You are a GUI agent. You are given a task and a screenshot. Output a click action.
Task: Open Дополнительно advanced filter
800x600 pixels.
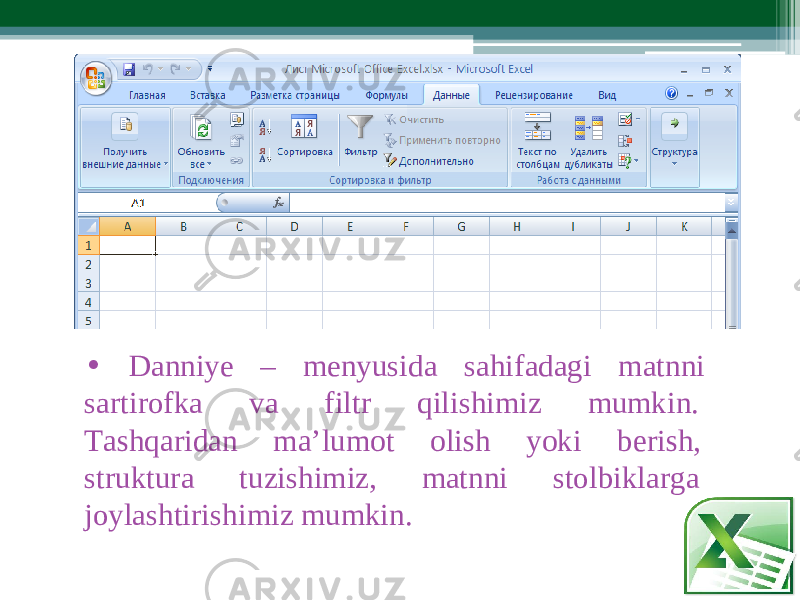point(429,161)
